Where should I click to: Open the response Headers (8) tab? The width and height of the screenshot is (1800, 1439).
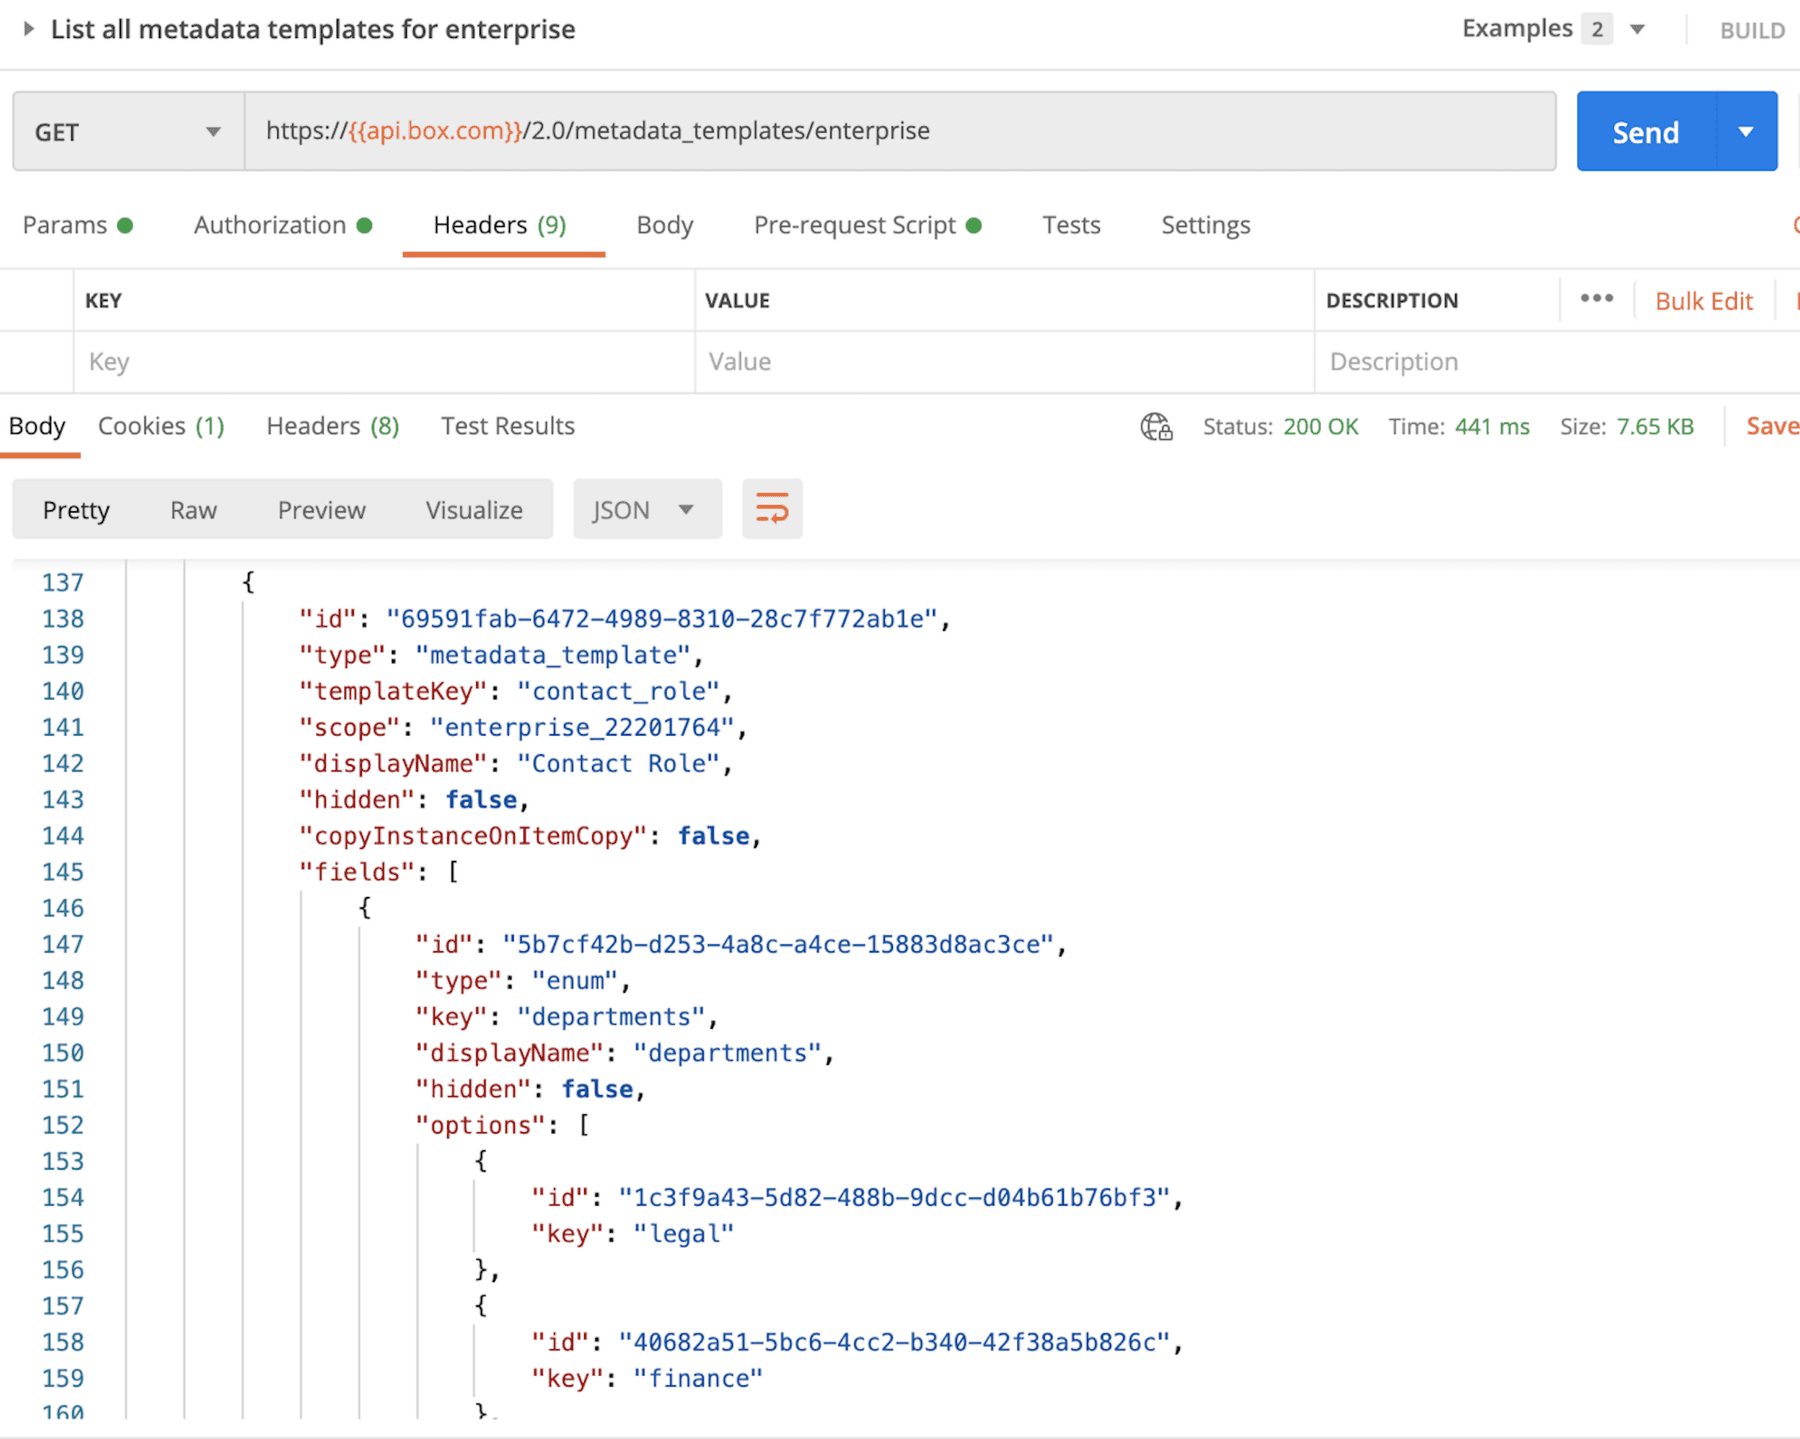[x=333, y=426]
